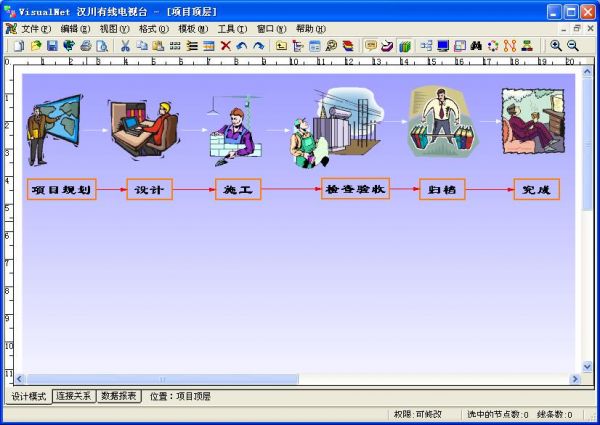This screenshot has width=600, height=425.
Task: Click the orange-blue table detail icon
Action: 209,46
